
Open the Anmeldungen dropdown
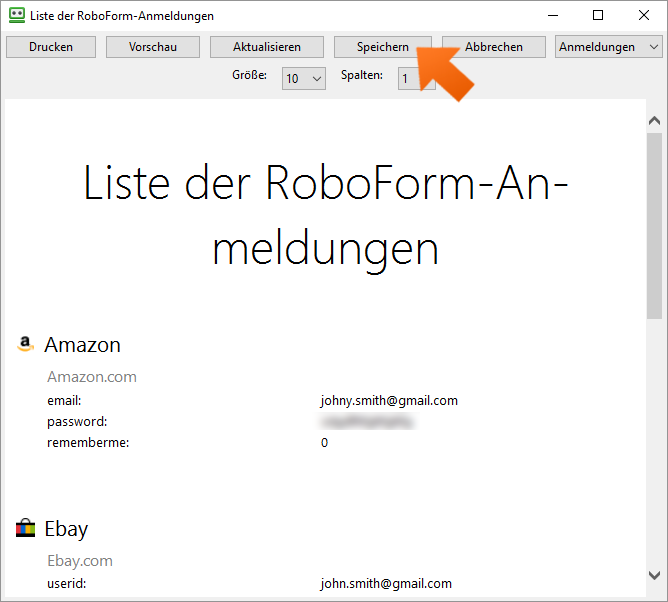pos(608,47)
